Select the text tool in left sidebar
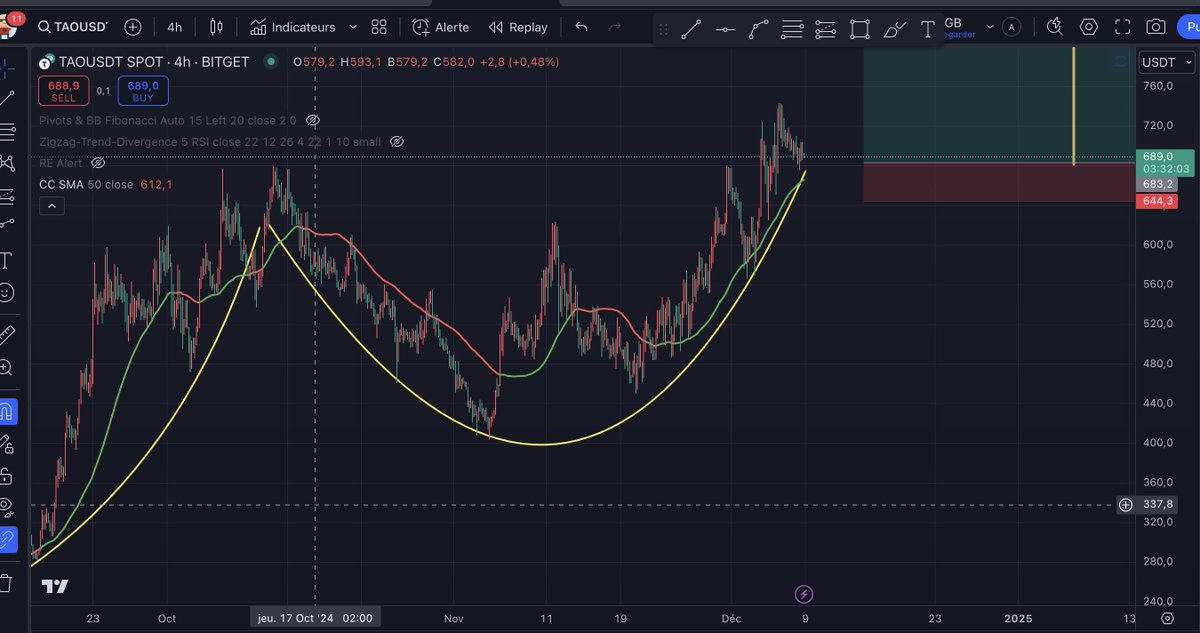Viewport: 1200px width, 633px height. [6, 261]
